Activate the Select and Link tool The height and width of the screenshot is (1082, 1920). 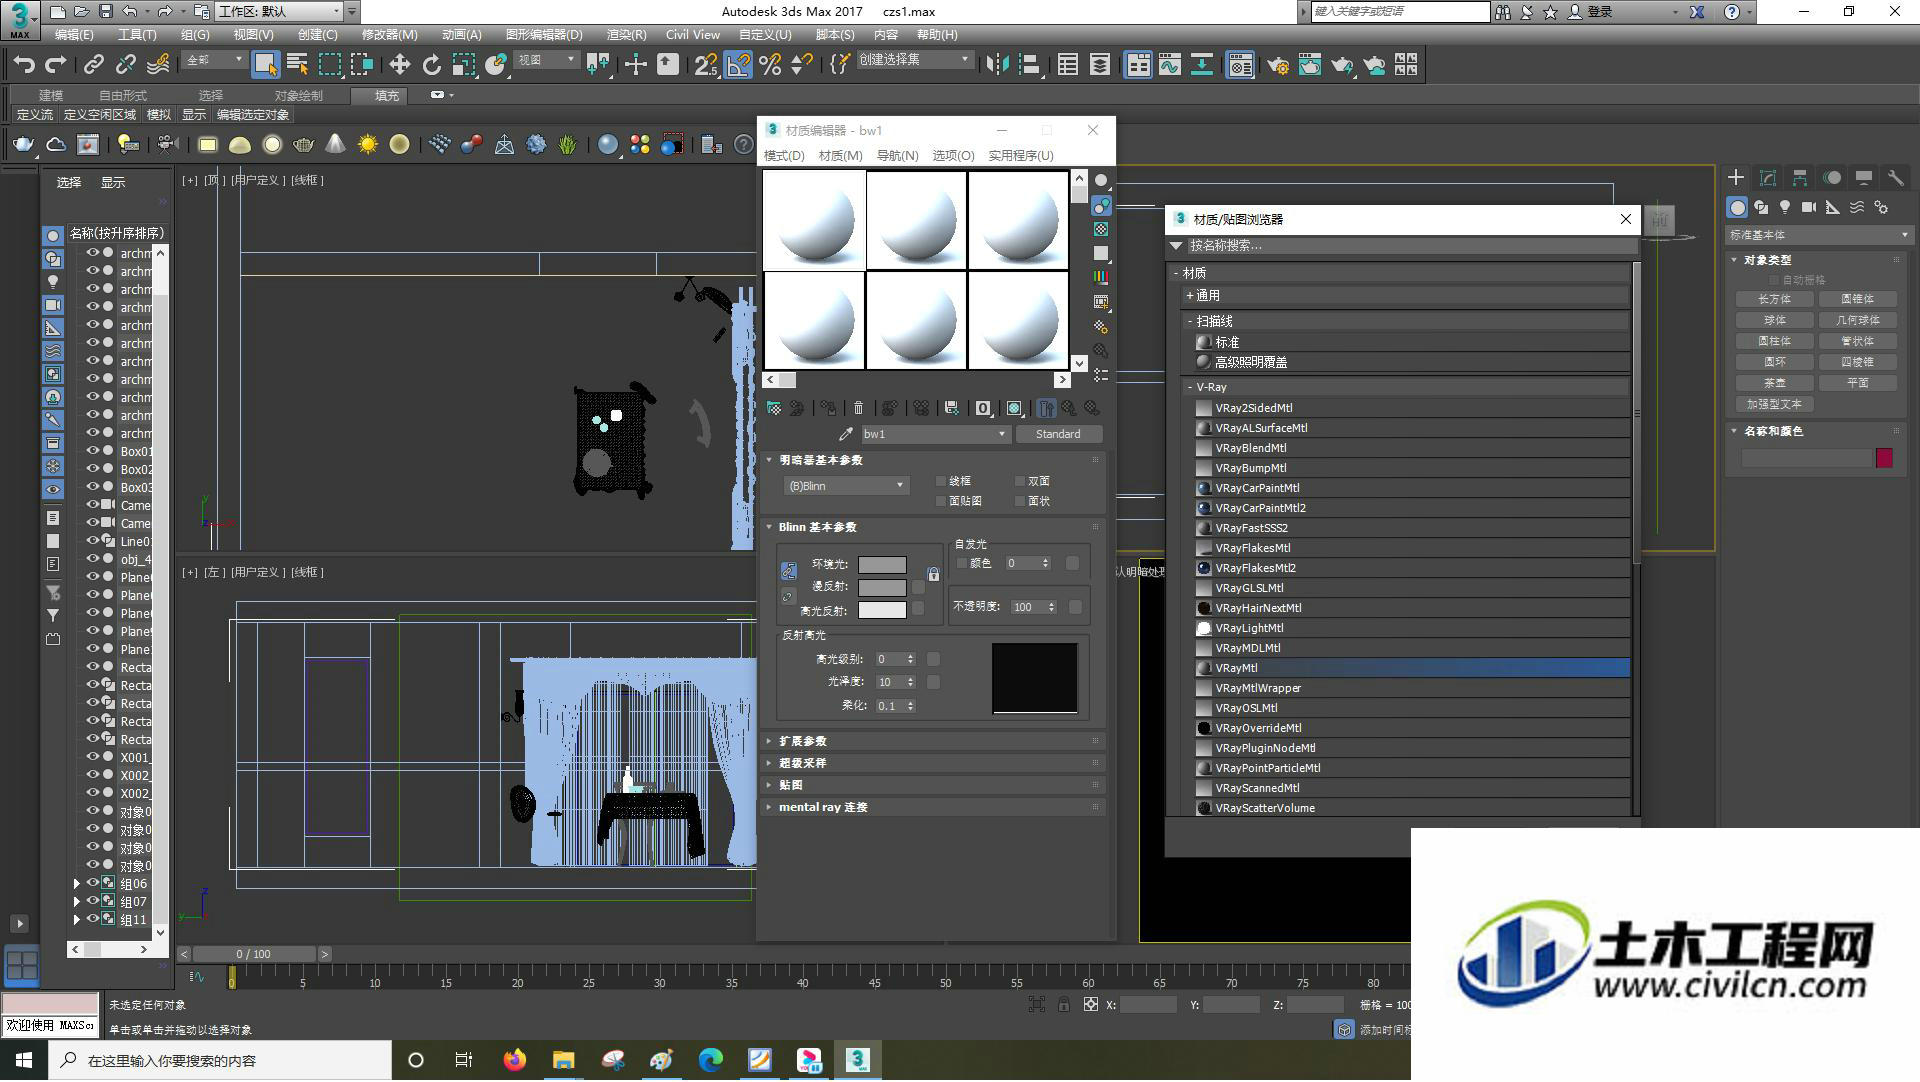pyautogui.click(x=93, y=65)
